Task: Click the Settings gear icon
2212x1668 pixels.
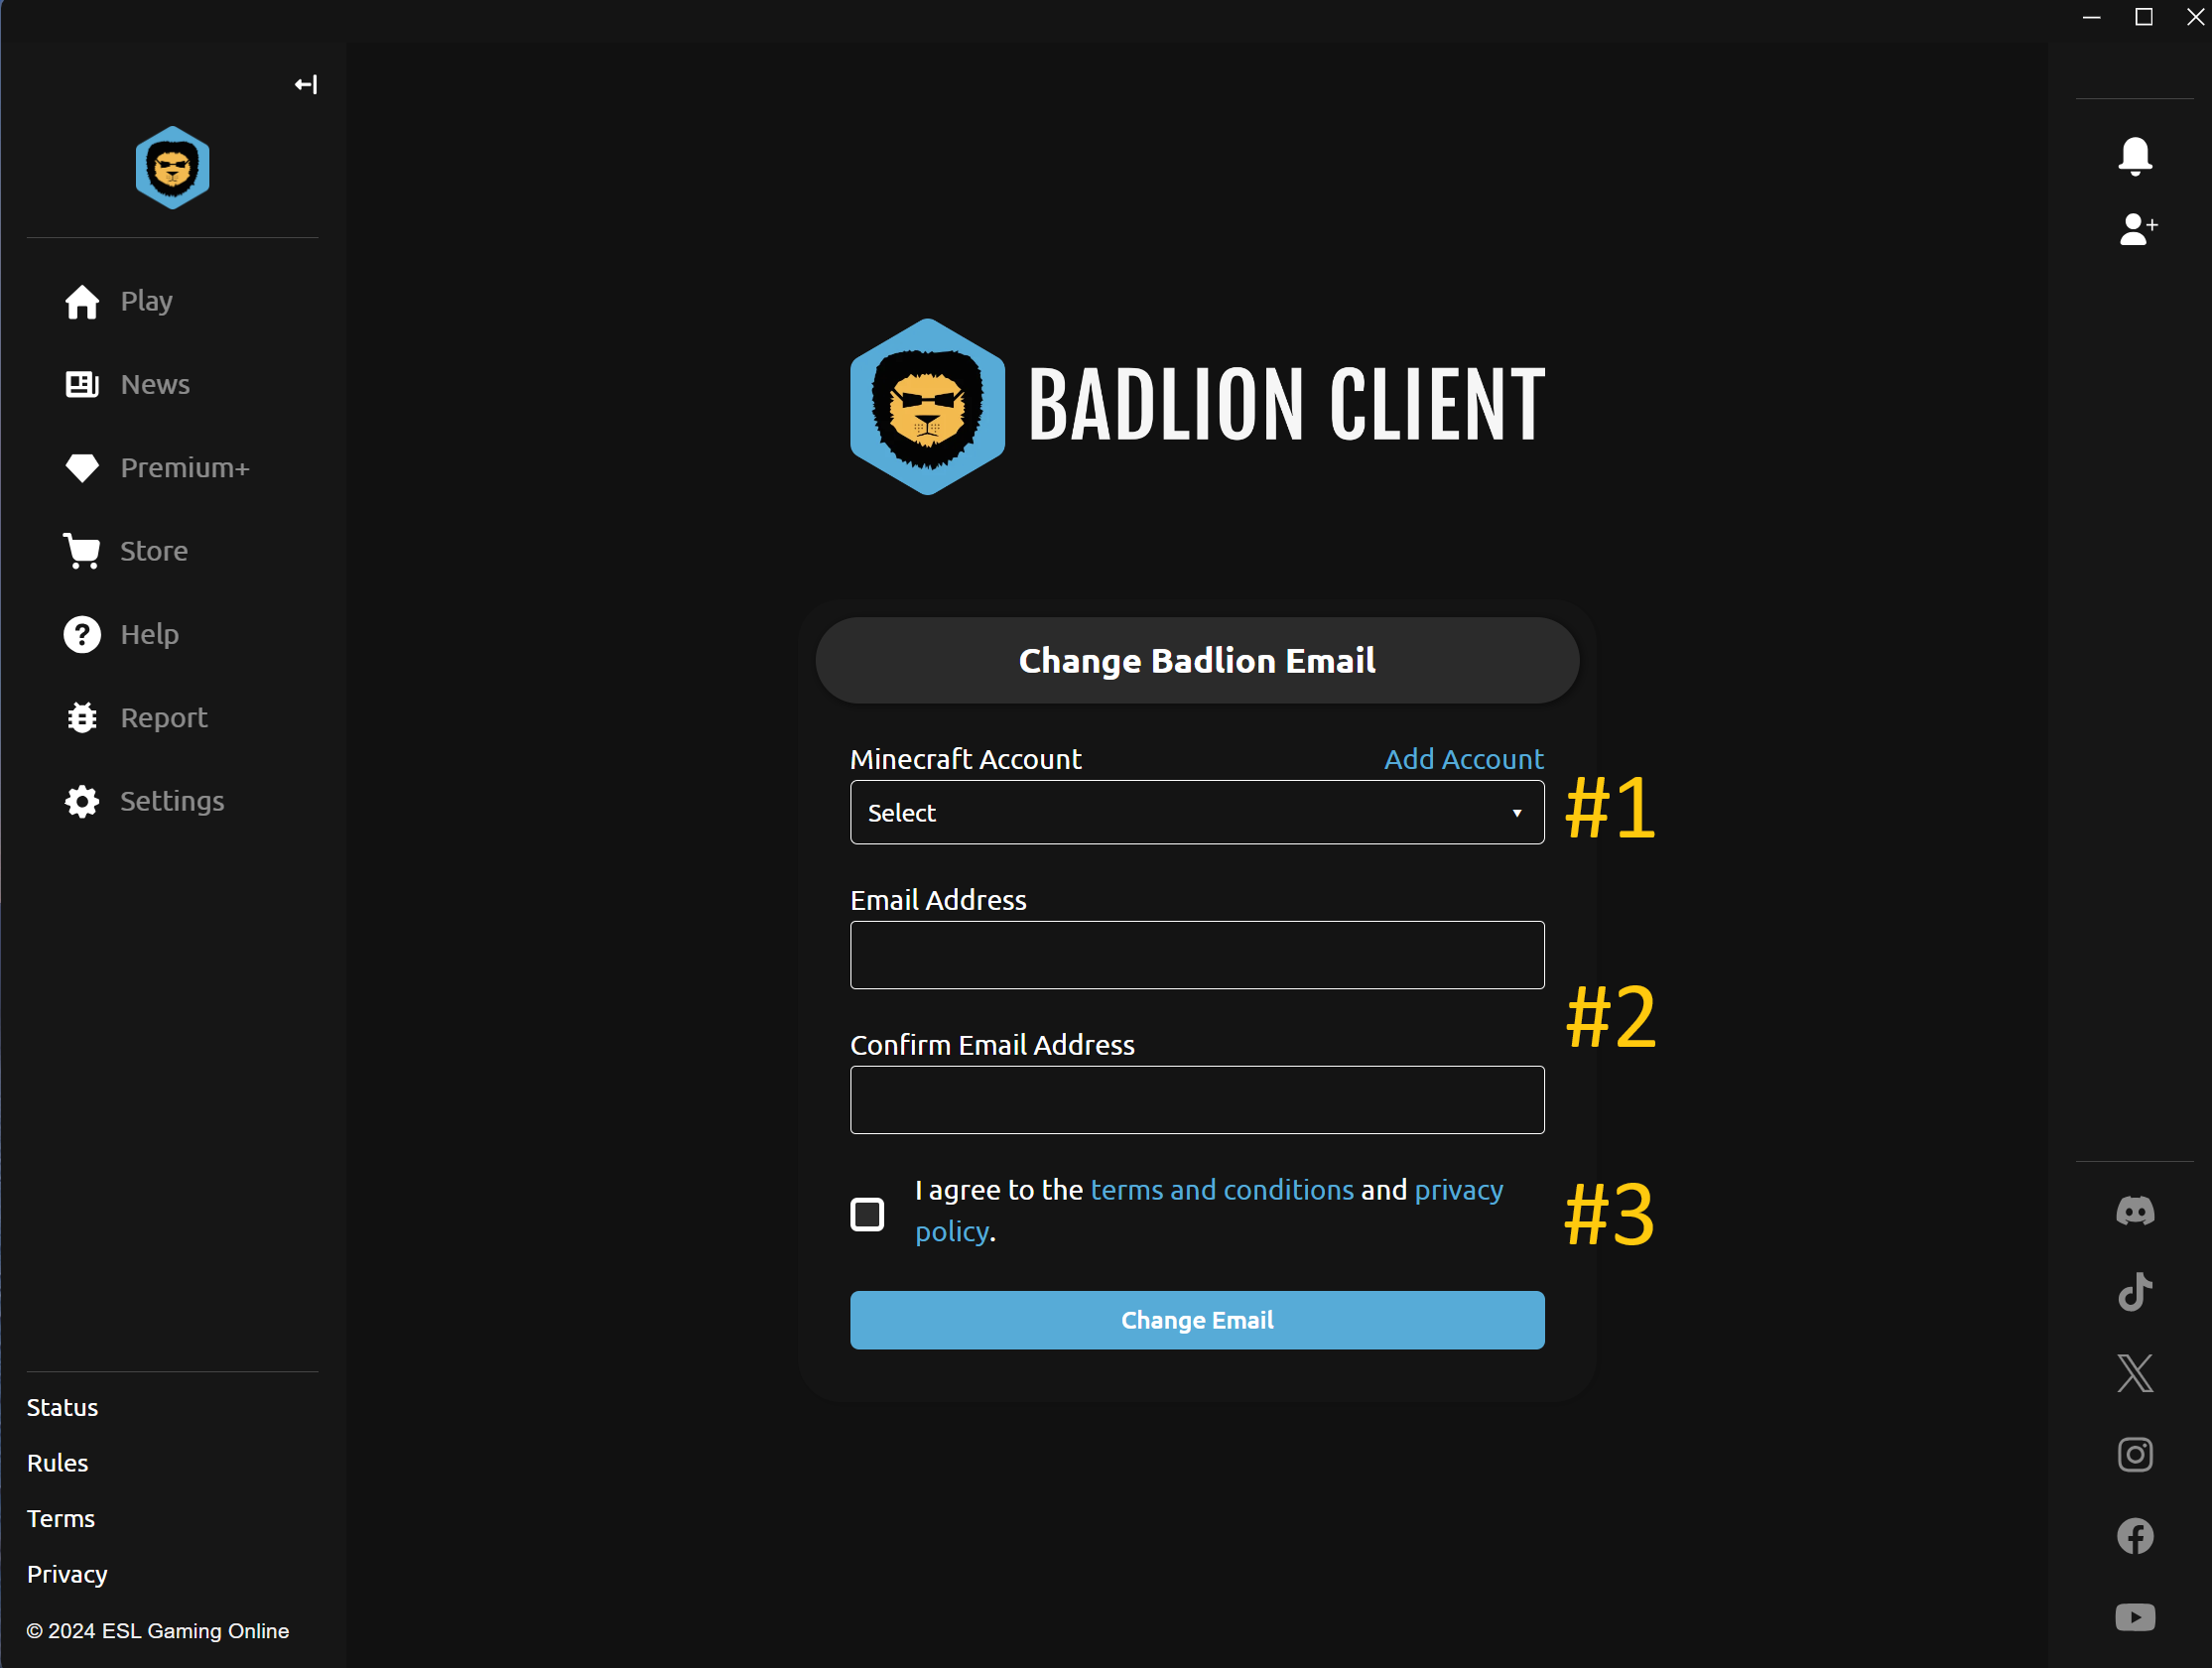Action: (x=82, y=801)
